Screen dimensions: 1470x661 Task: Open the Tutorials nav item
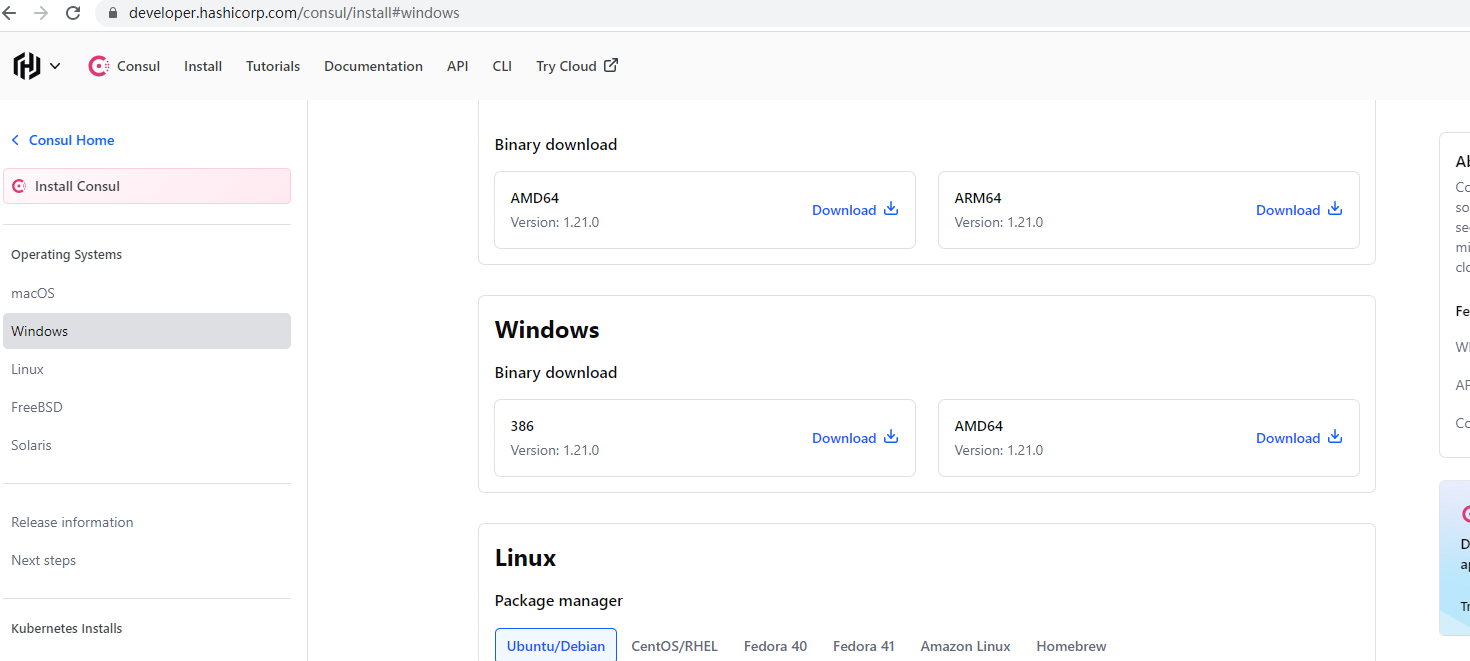tap(273, 66)
